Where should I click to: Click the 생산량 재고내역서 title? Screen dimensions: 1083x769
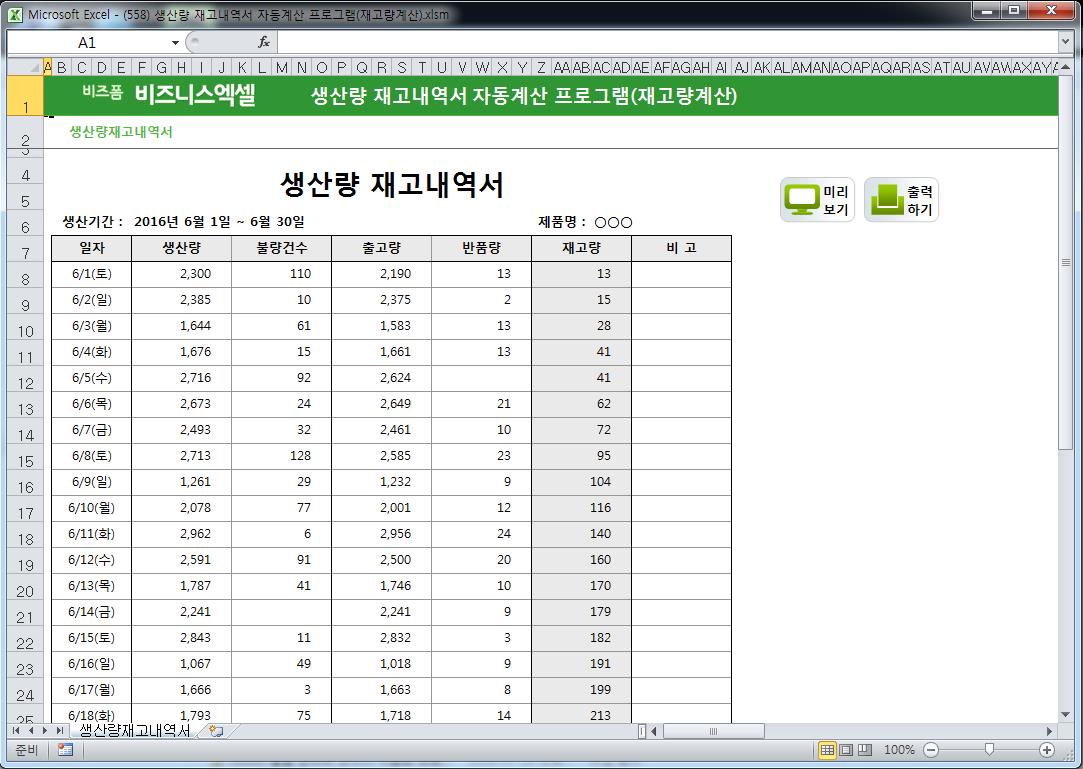[x=392, y=185]
